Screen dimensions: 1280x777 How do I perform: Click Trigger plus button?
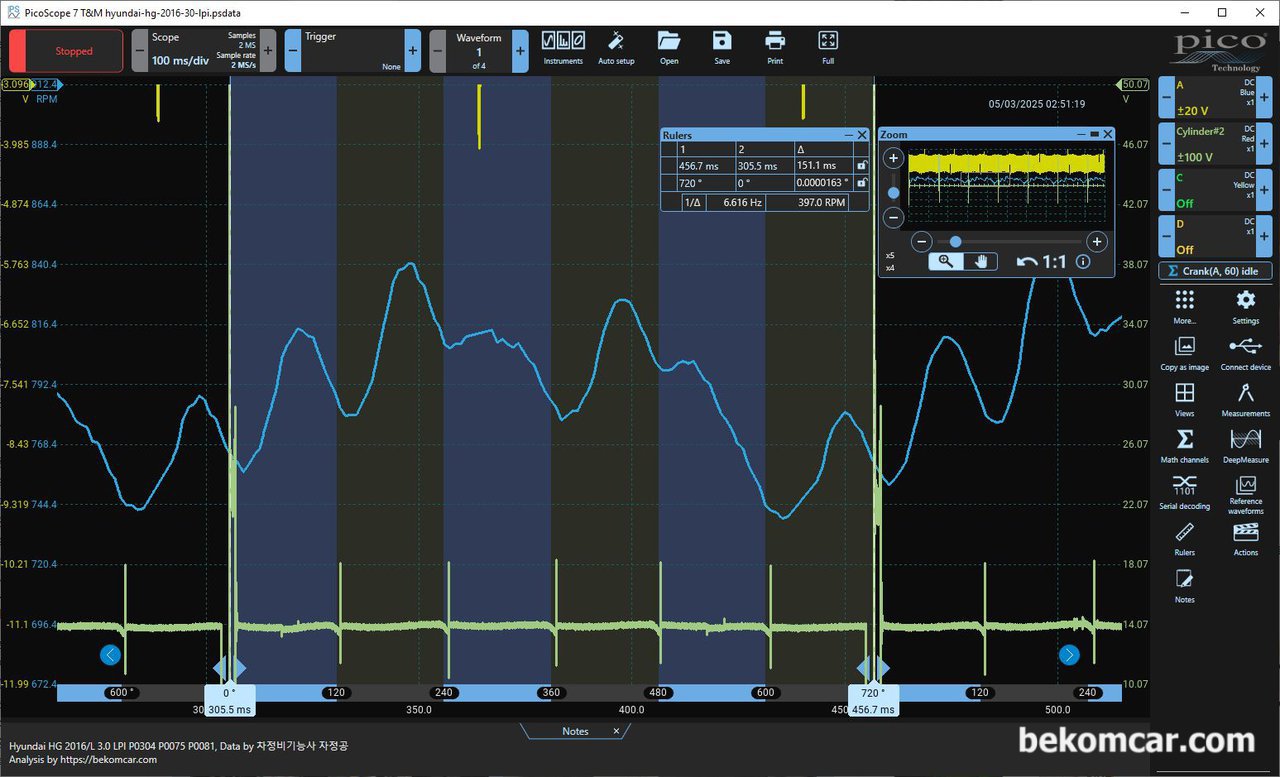point(413,50)
